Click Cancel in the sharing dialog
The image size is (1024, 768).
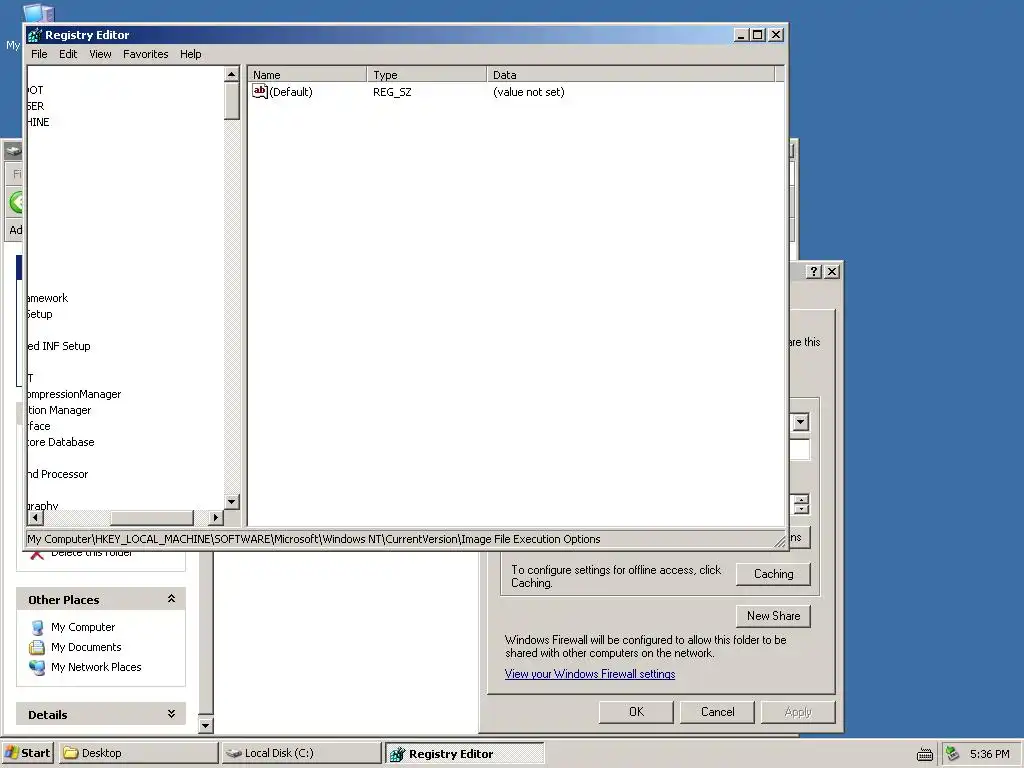(717, 712)
